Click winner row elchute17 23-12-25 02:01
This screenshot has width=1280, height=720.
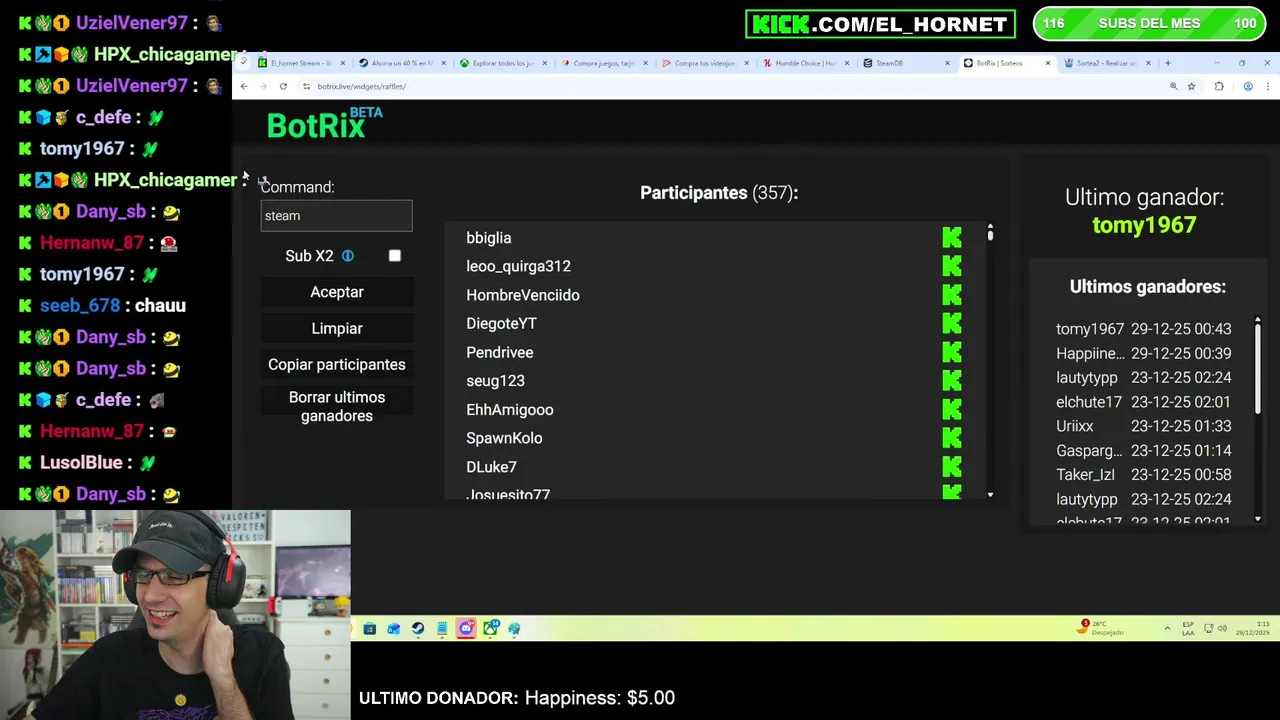click(1144, 402)
